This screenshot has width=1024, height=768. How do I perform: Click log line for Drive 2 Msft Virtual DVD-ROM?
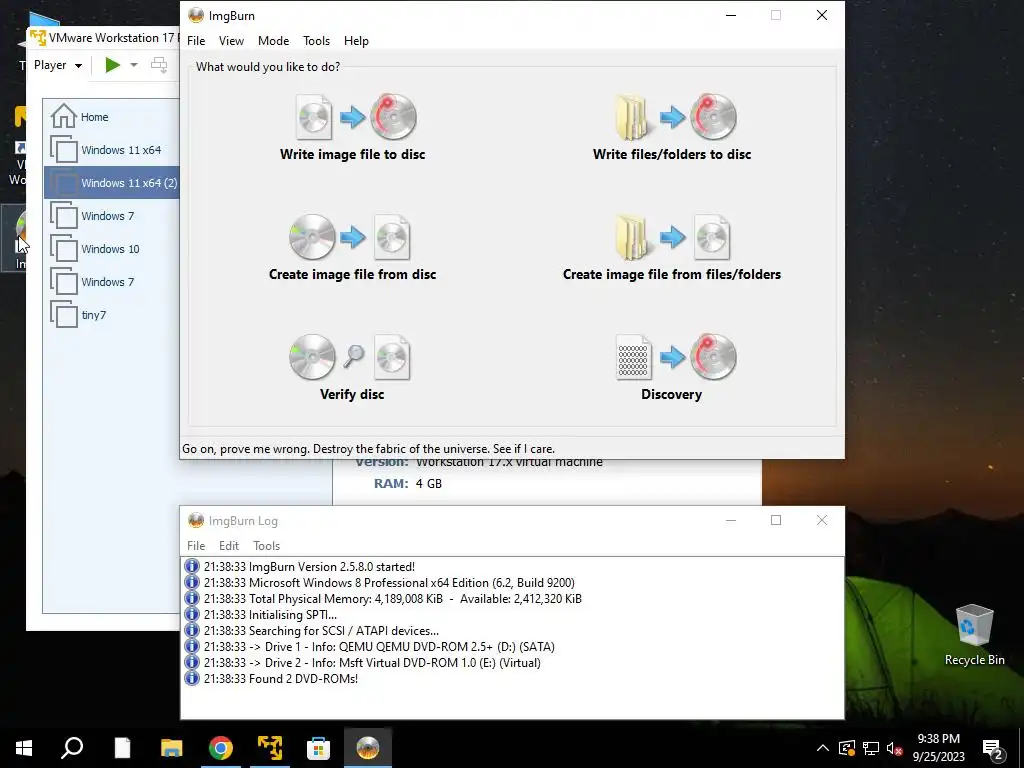(372, 663)
